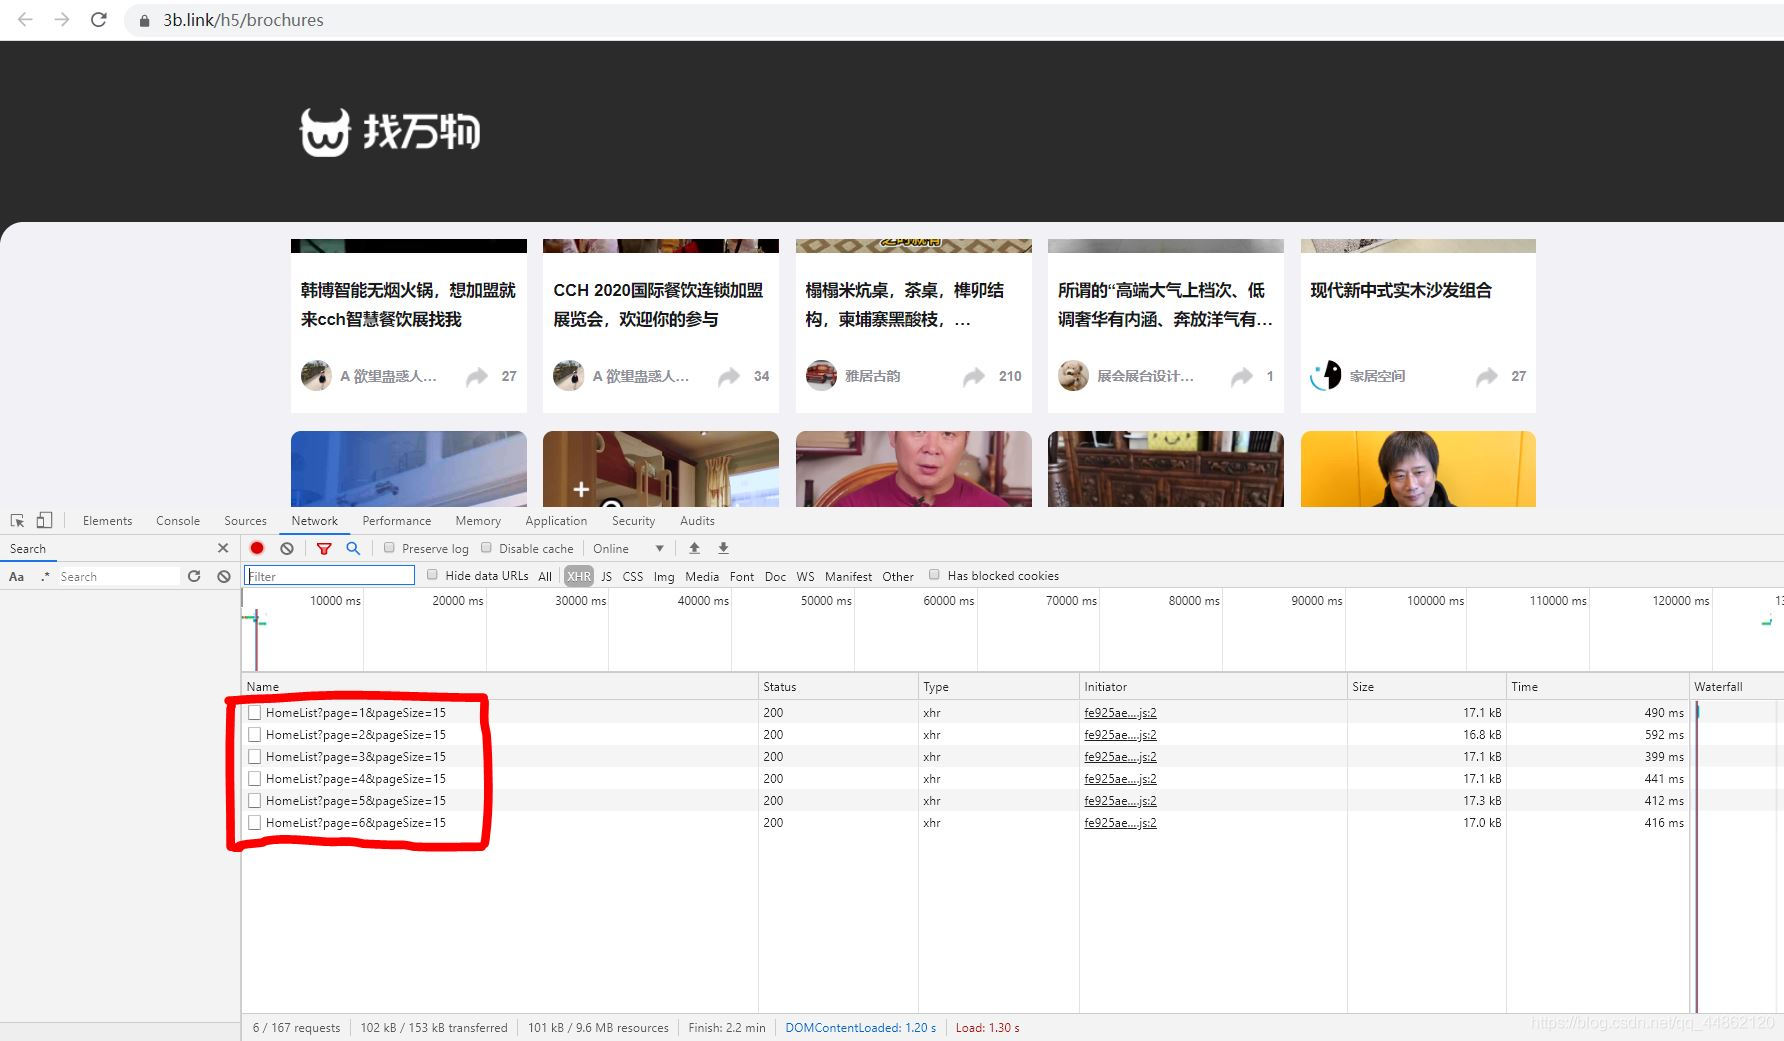Image resolution: width=1784 pixels, height=1041 pixels.
Task: Check Hide data URLs
Action: [432, 575]
